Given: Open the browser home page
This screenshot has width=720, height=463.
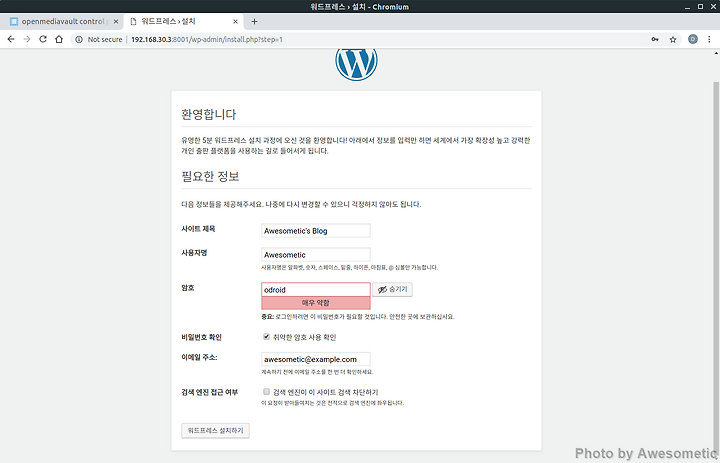Looking at the screenshot, I should coord(59,40).
